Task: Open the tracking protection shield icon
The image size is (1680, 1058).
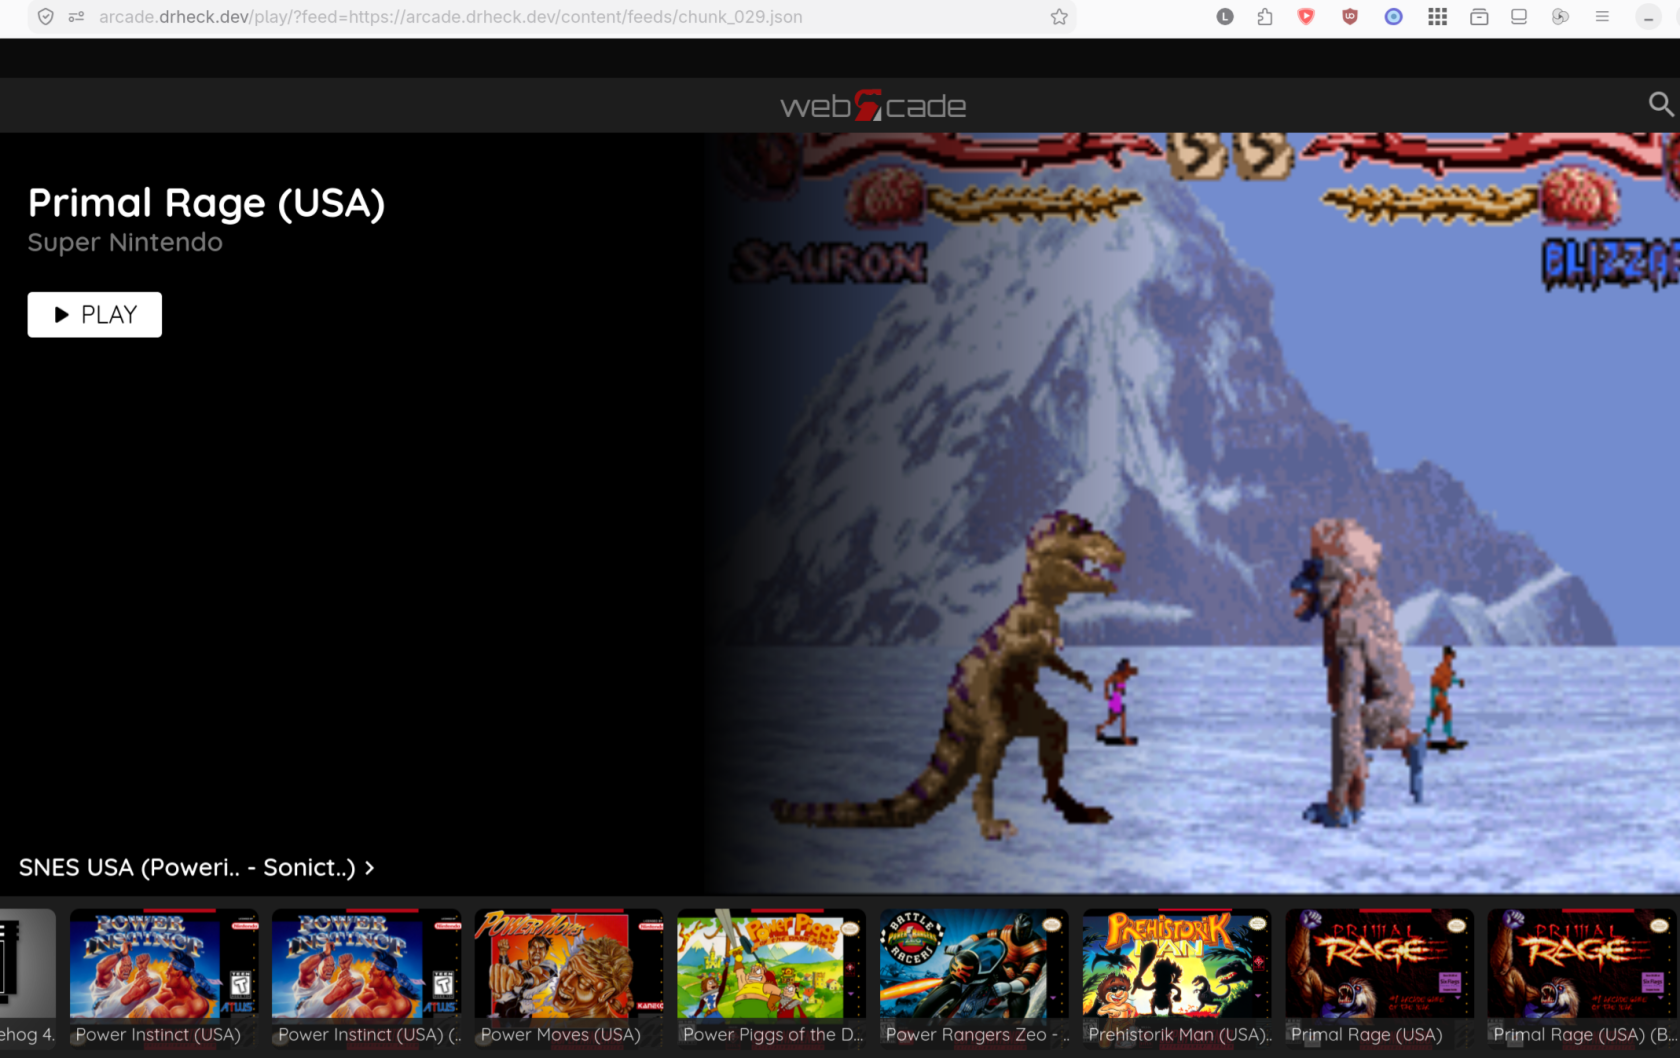Action: click(46, 17)
